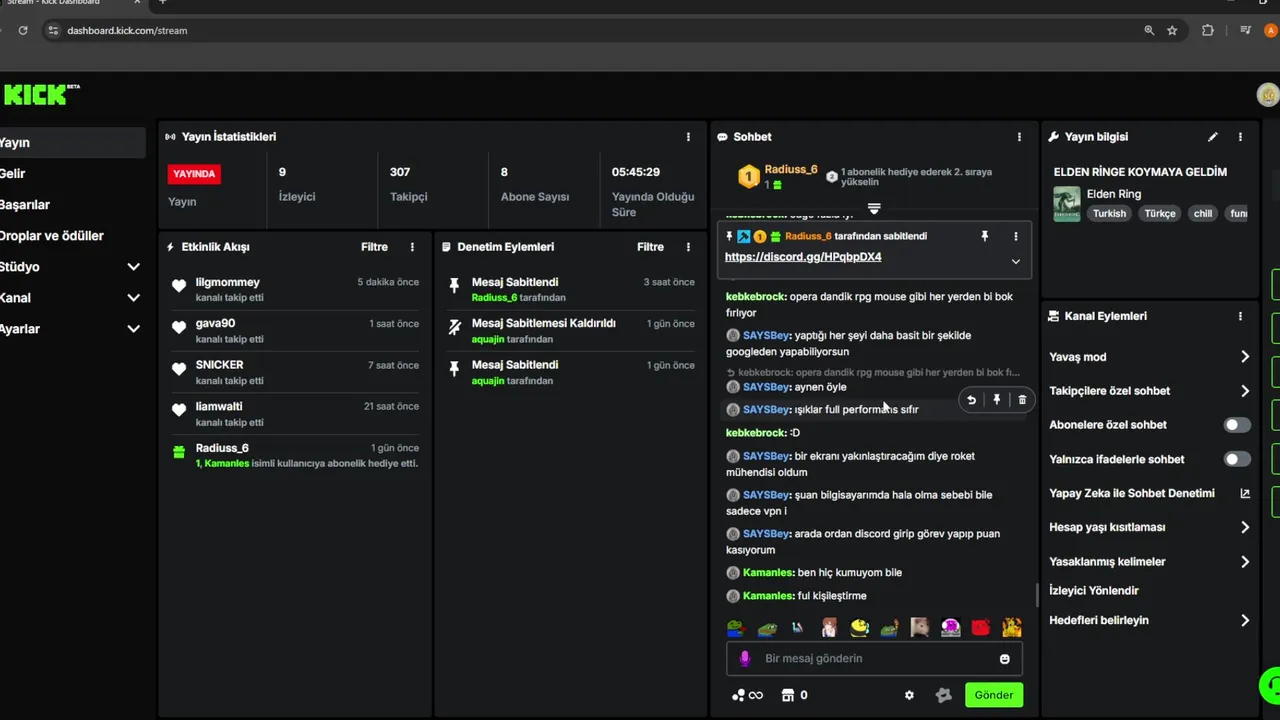Expand the Ayarlar sidebar section
Screen dimensions: 1280x720
coord(133,329)
